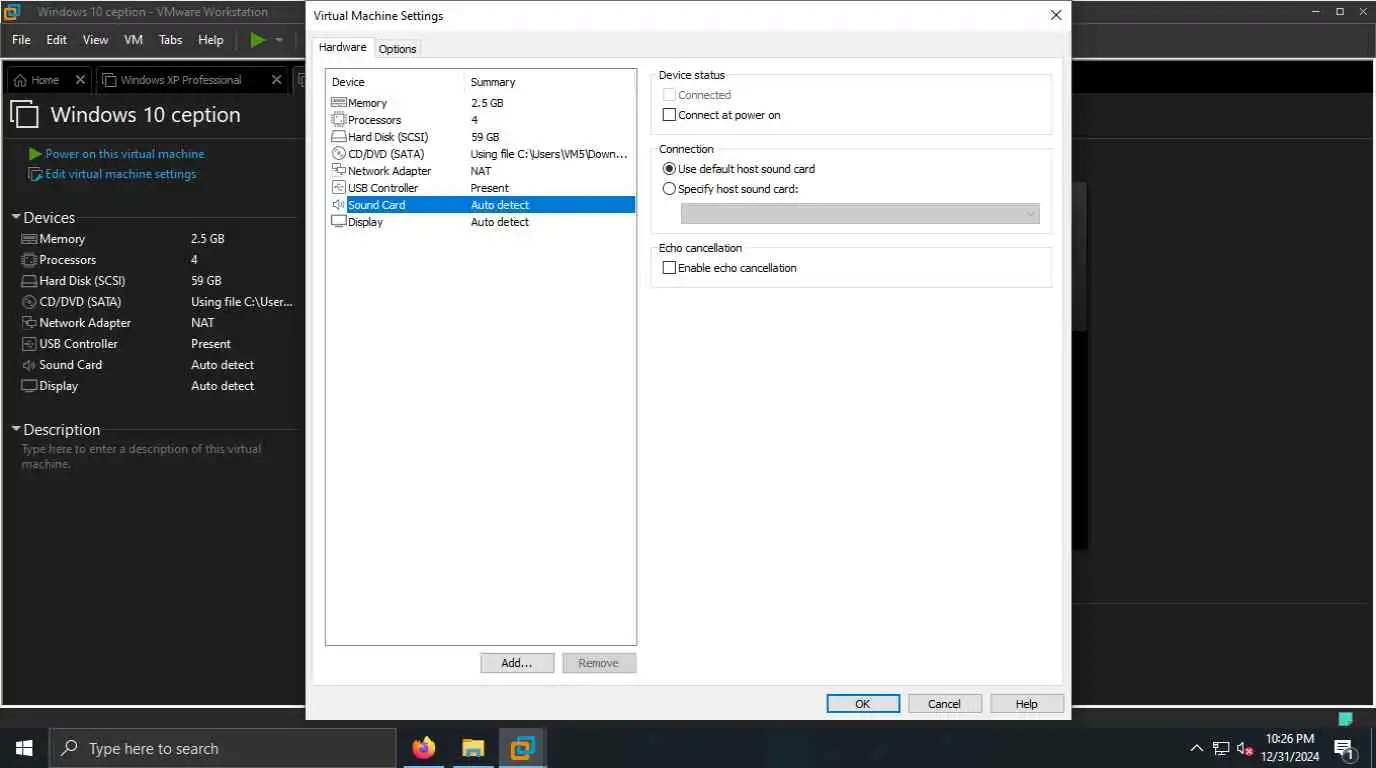Open Firefox from the taskbar
1376x768 pixels.
(424, 748)
